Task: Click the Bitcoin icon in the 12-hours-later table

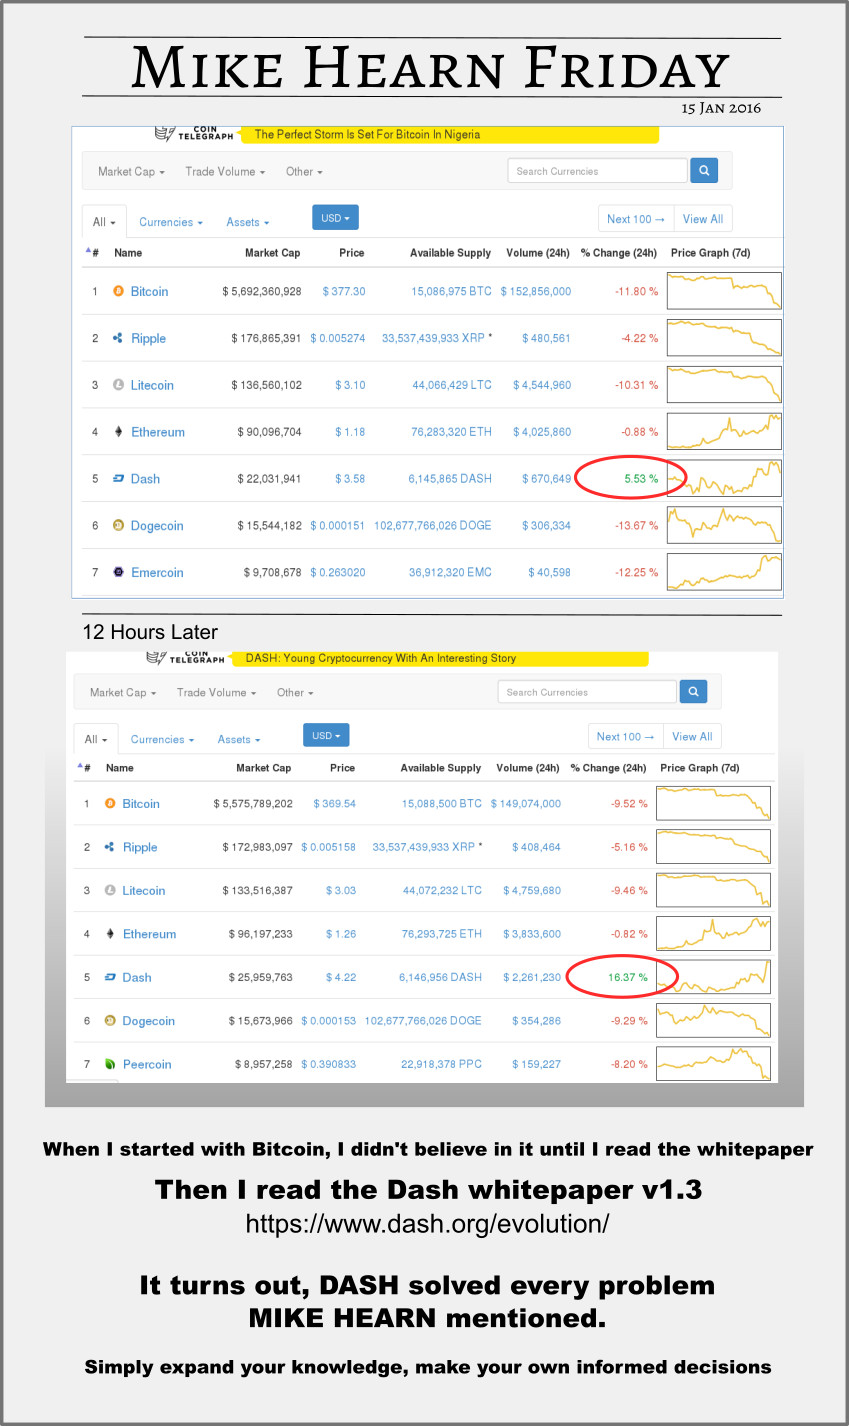Action: pyautogui.click(x=111, y=803)
